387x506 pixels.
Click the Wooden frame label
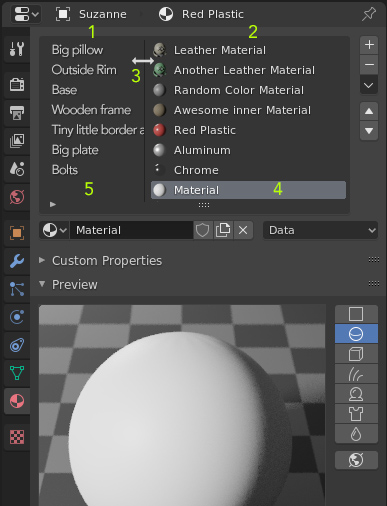(91, 110)
